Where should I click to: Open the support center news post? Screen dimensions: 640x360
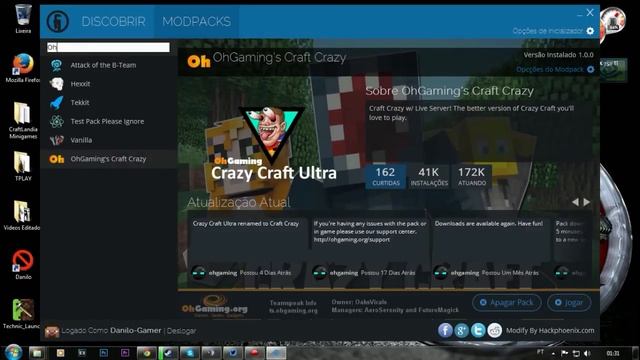click(369, 232)
